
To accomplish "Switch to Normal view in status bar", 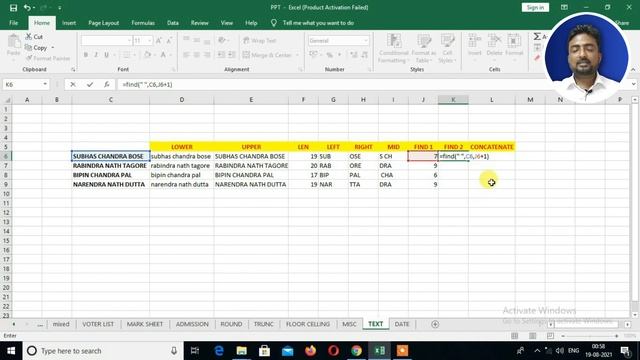I will tap(515, 336).
